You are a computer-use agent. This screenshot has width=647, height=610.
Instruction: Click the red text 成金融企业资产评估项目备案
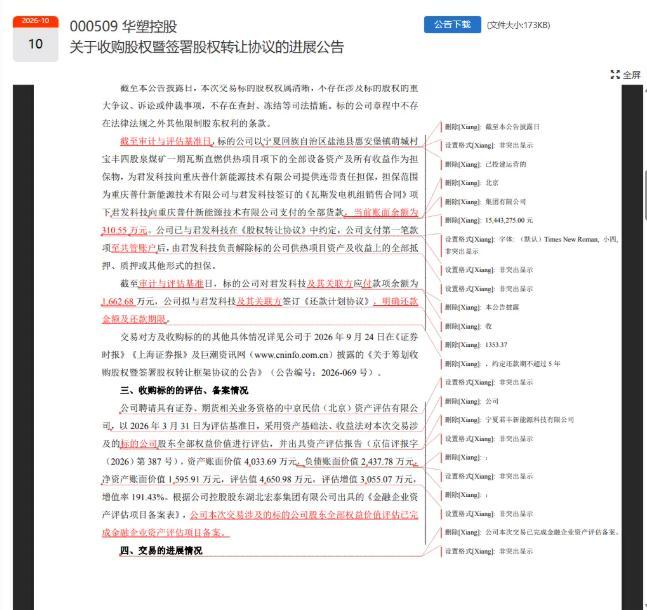[163, 533]
